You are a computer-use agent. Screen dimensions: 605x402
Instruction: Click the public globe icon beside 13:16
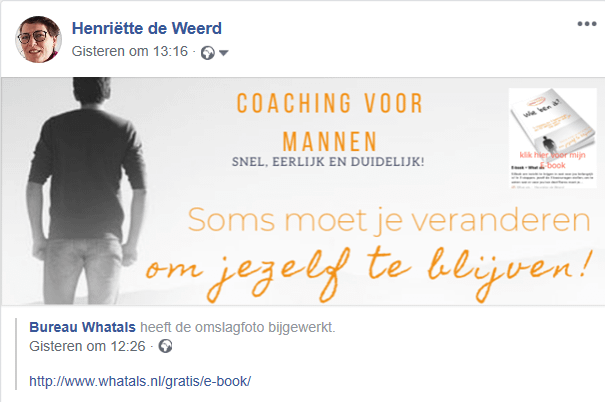(x=208, y=53)
